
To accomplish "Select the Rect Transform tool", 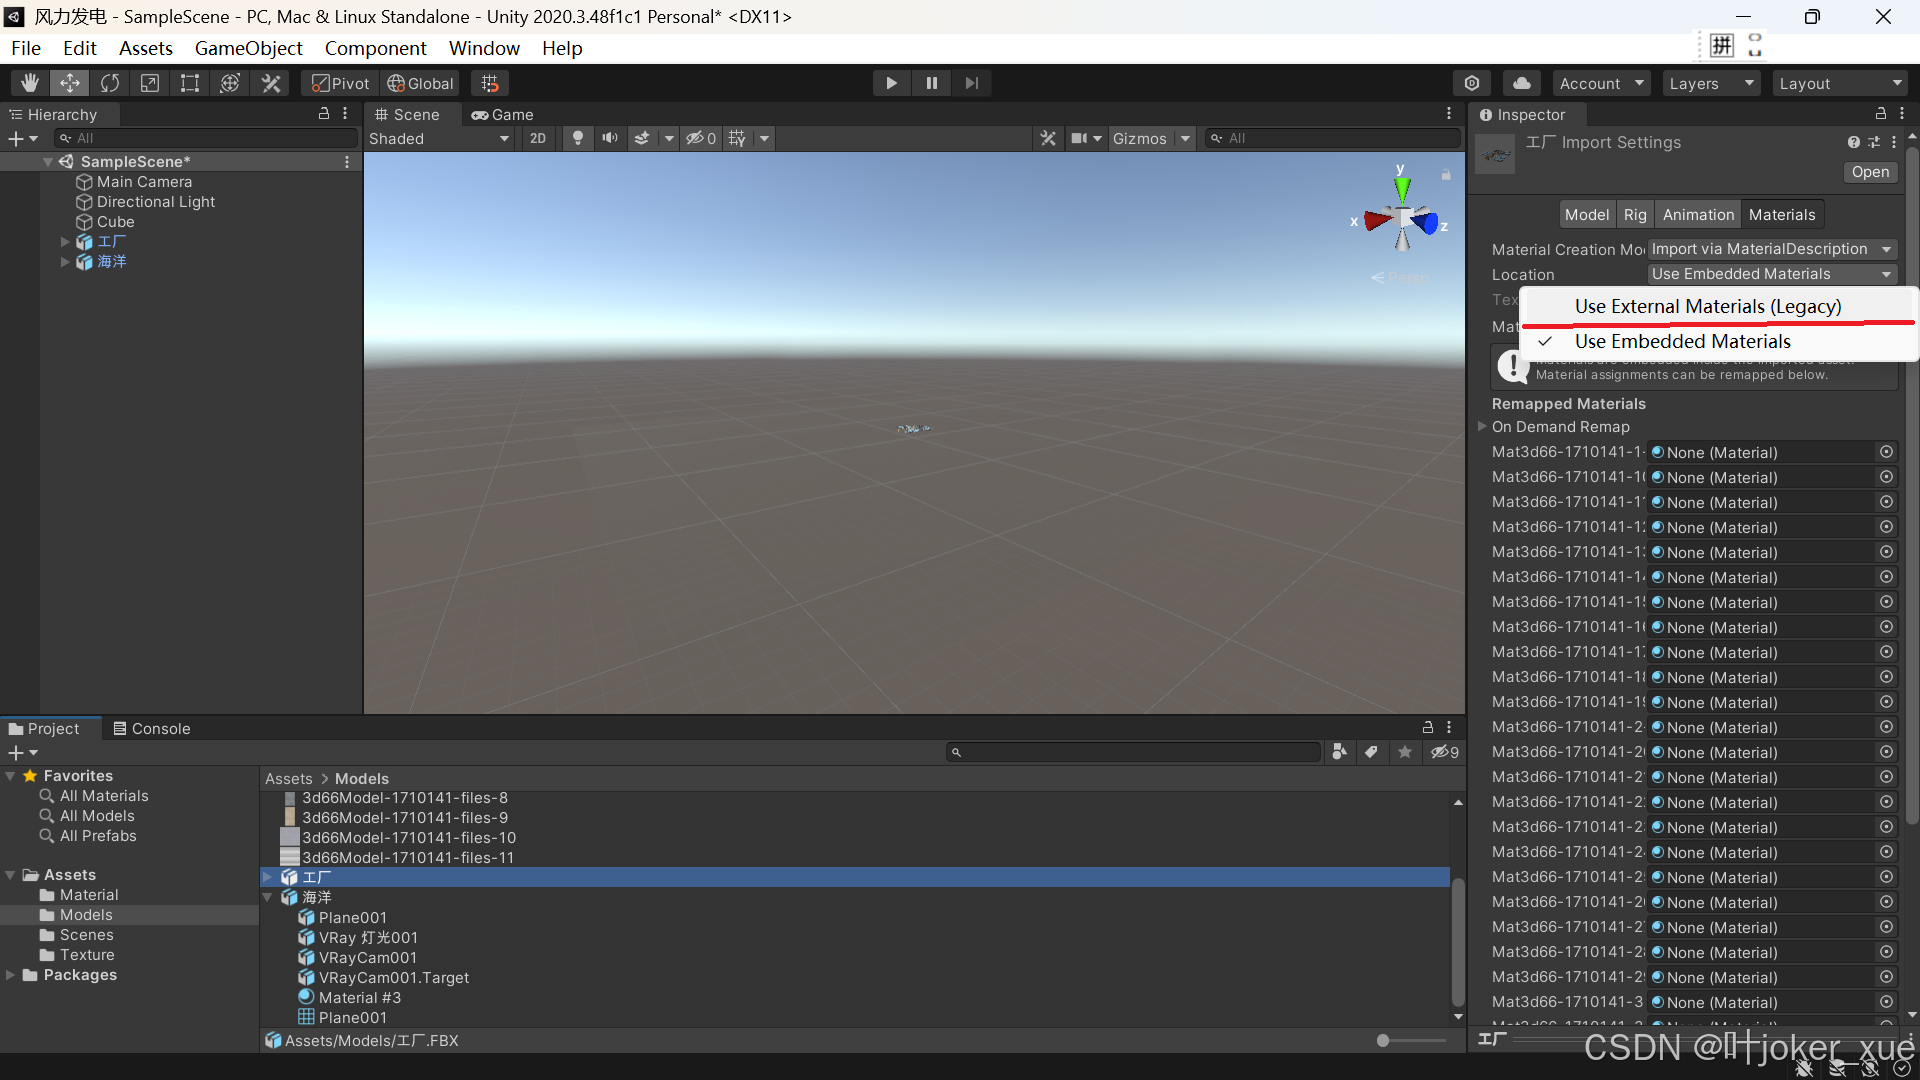I will (x=190, y=82).
